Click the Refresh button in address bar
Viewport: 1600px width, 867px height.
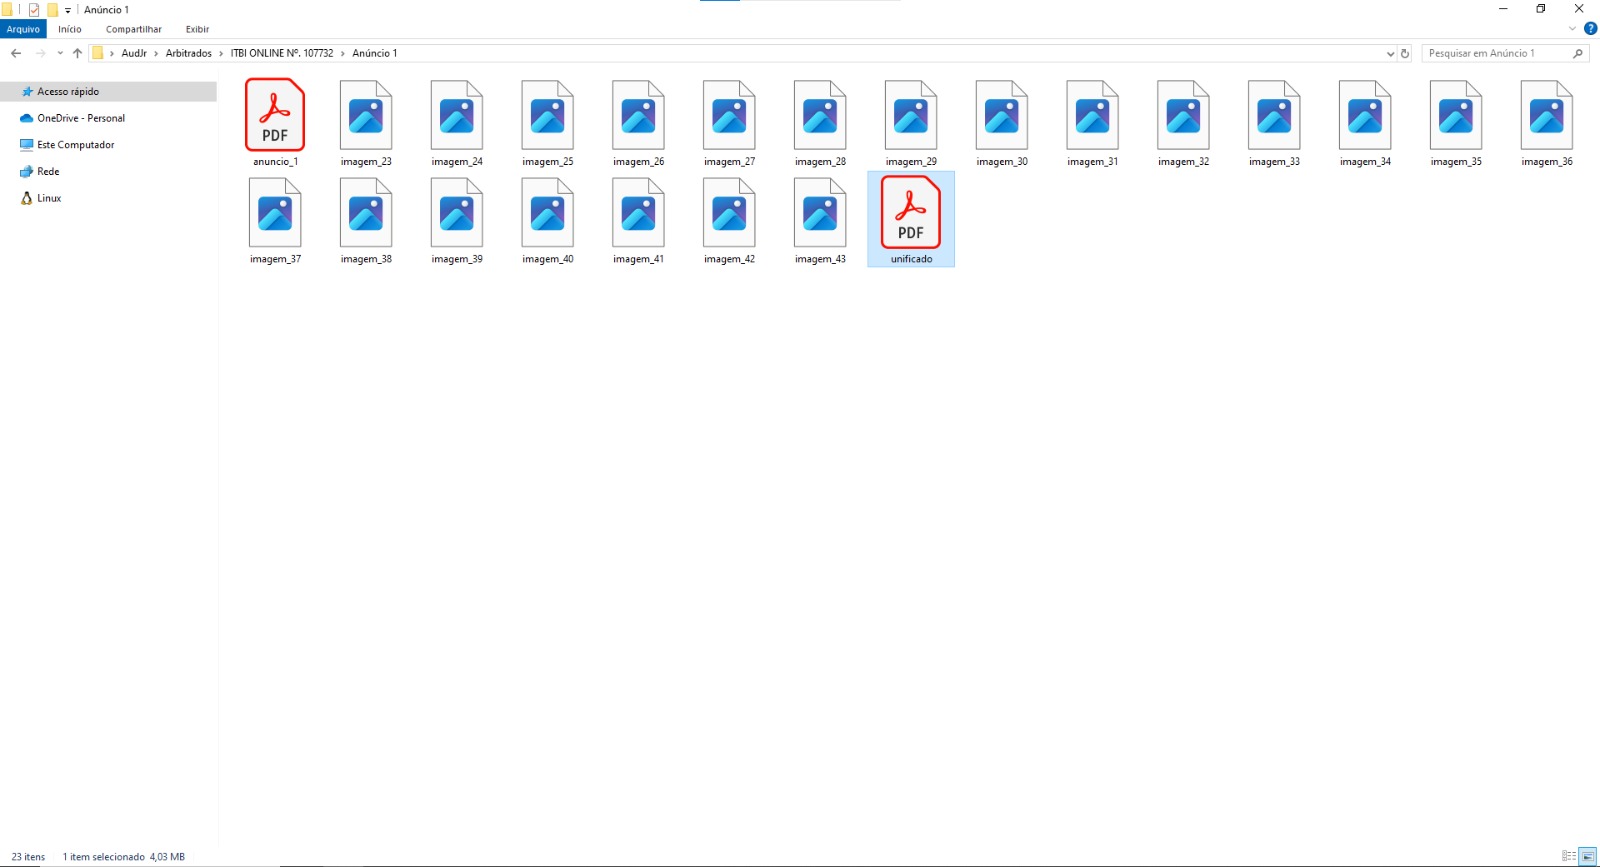(1405, 53)
